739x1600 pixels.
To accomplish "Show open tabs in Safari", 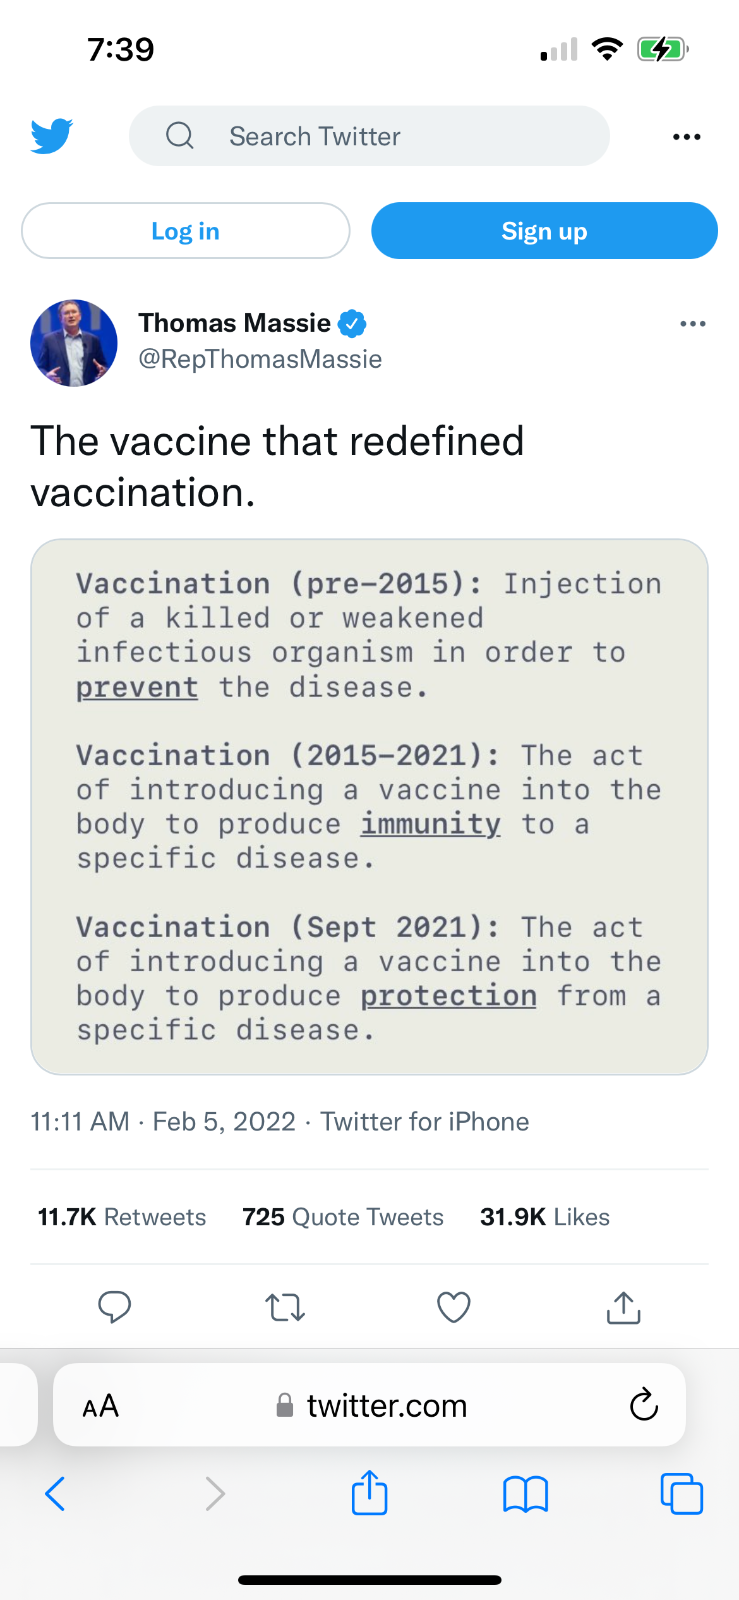I will (x=682, y=1494).
